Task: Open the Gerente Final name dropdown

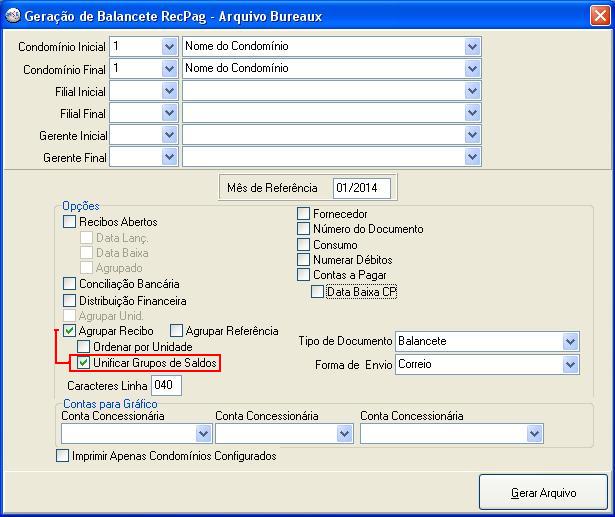Action: coord(472,157)
